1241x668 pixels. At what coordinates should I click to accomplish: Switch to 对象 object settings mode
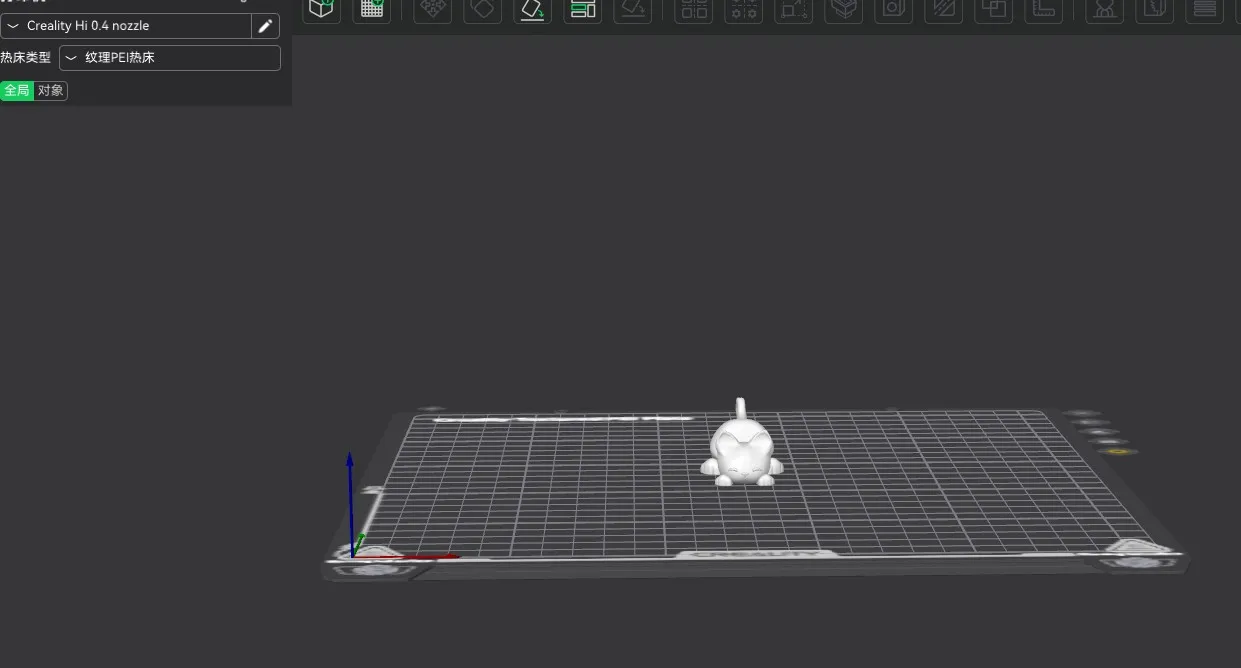tap(51, 91)
